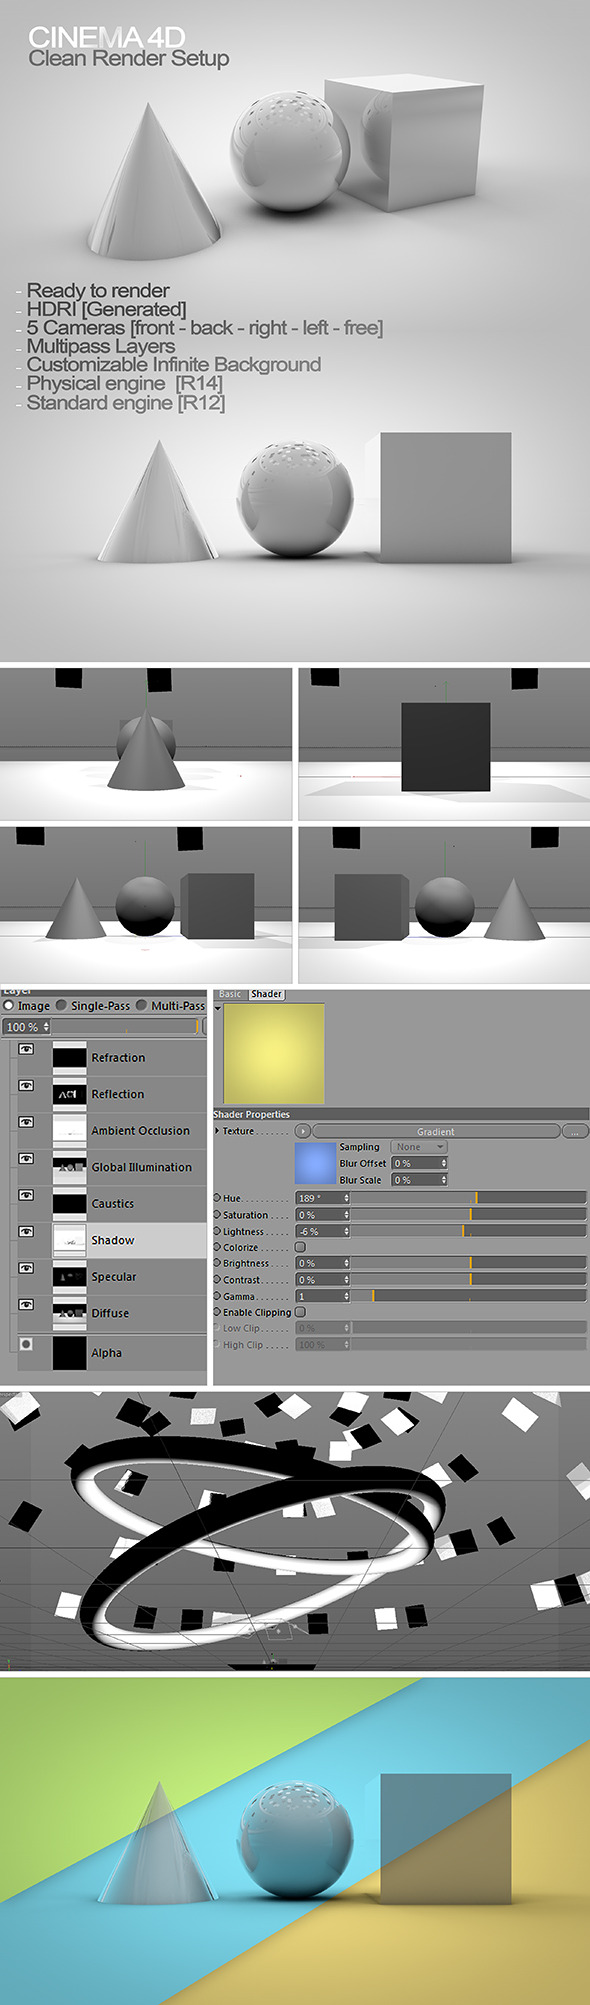The height and width of the screenshot is (2005, 590).
Task: Click the yellow shader preview swatch
Action: coord(274,1054)
